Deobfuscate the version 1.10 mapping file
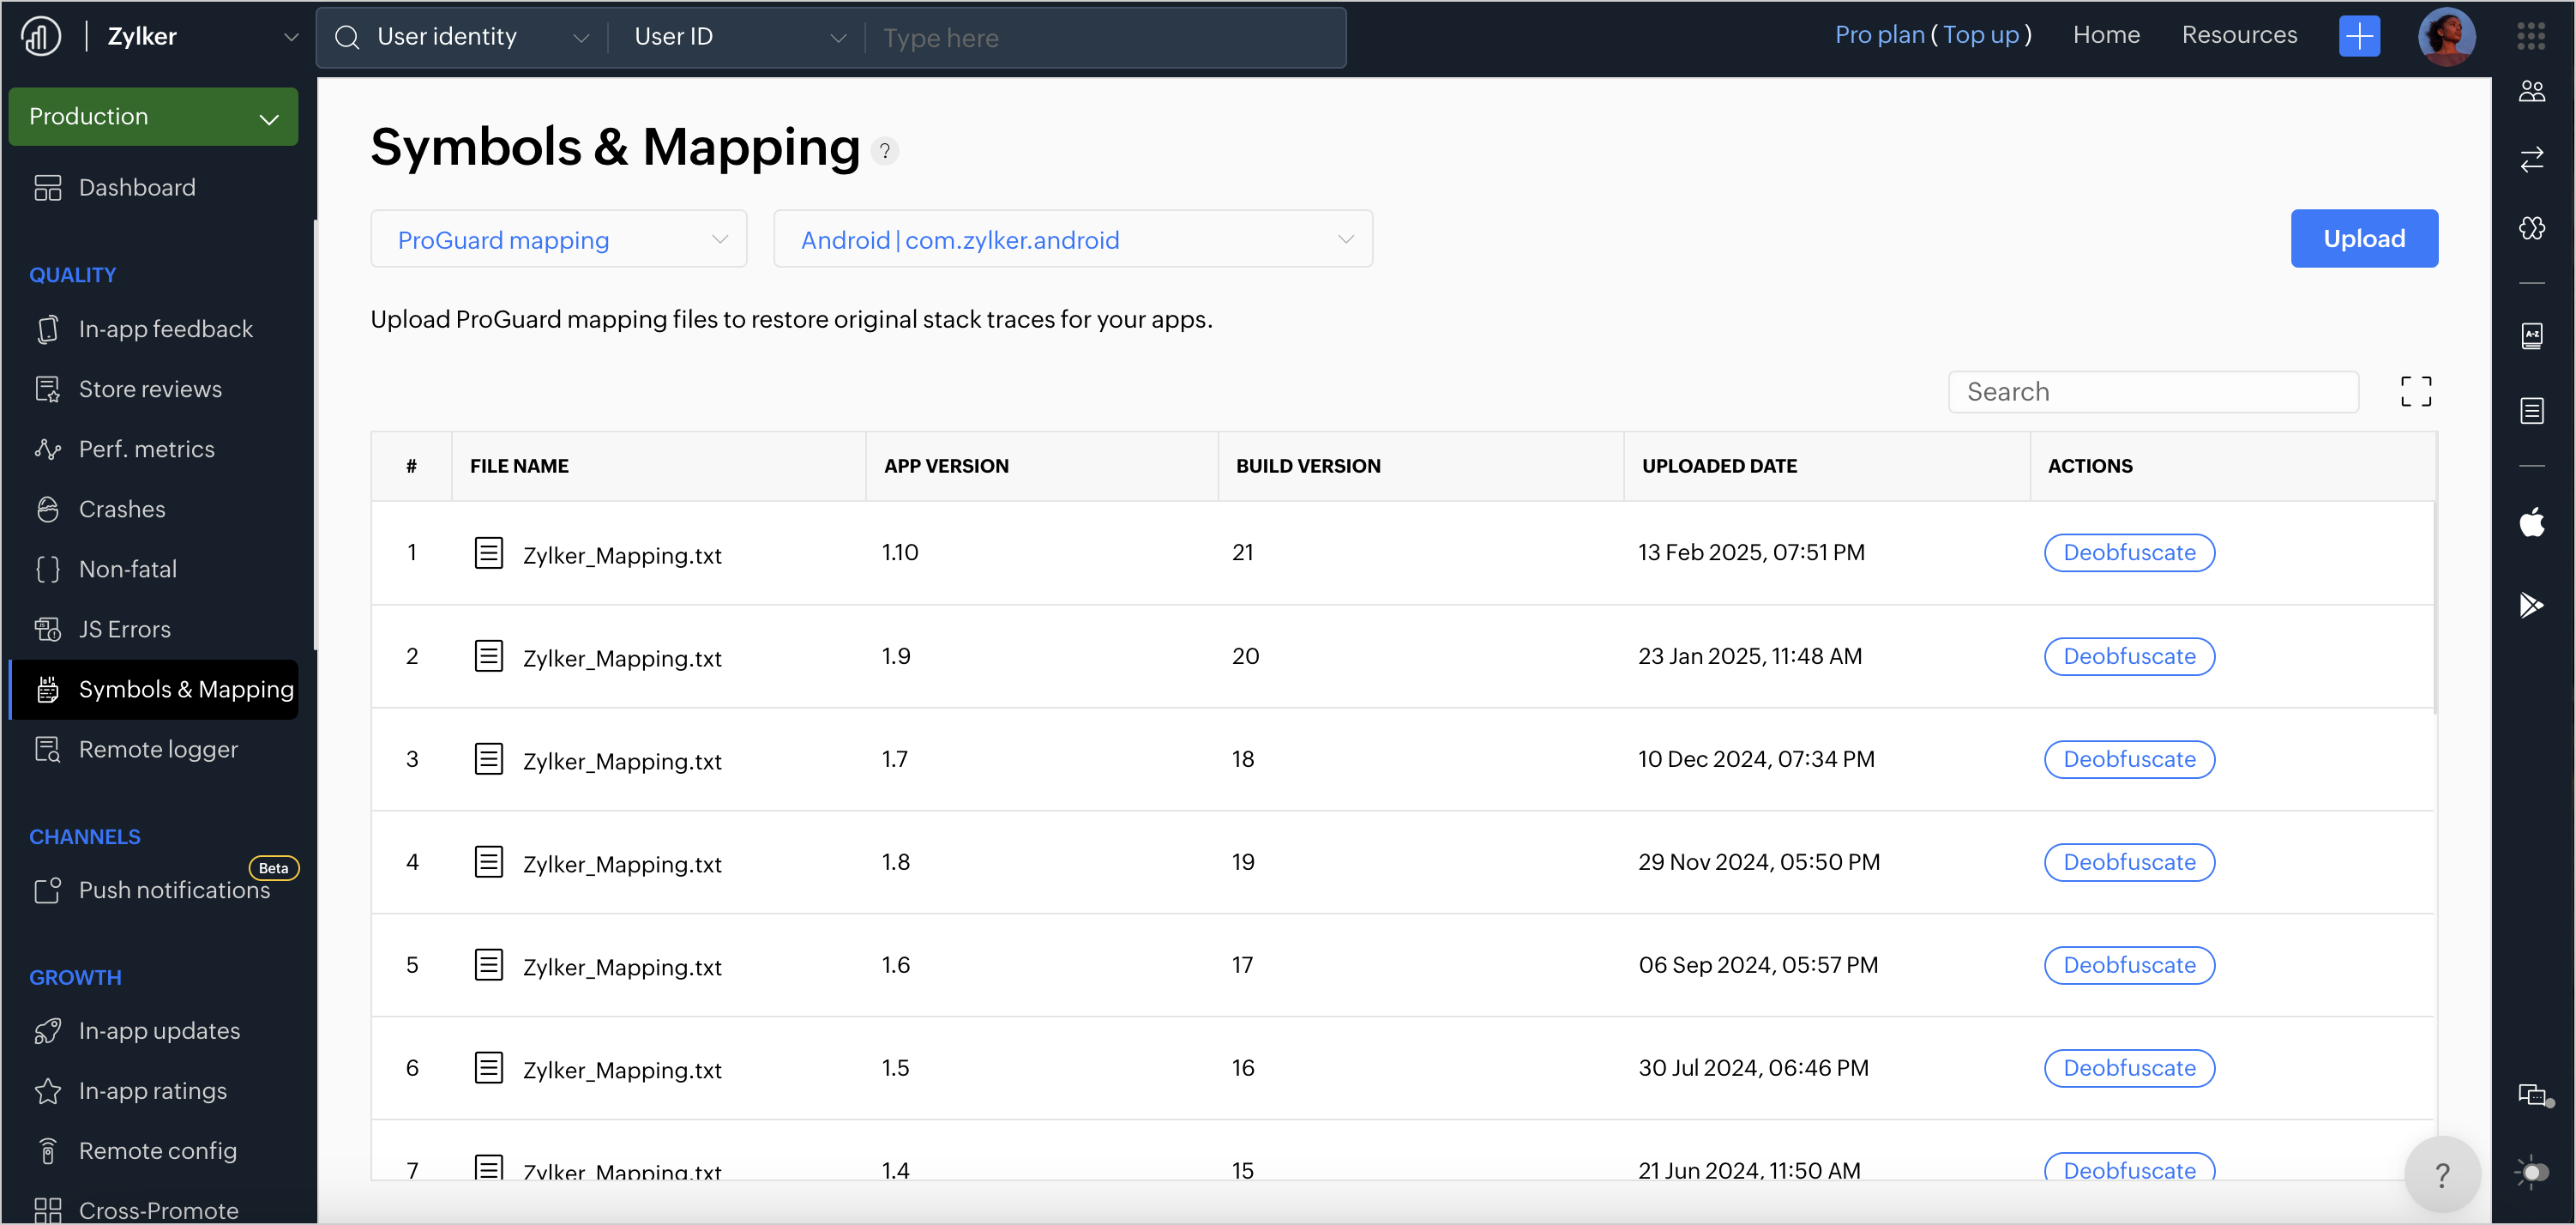The image size is (2576, 1225). pos(2128,552)
